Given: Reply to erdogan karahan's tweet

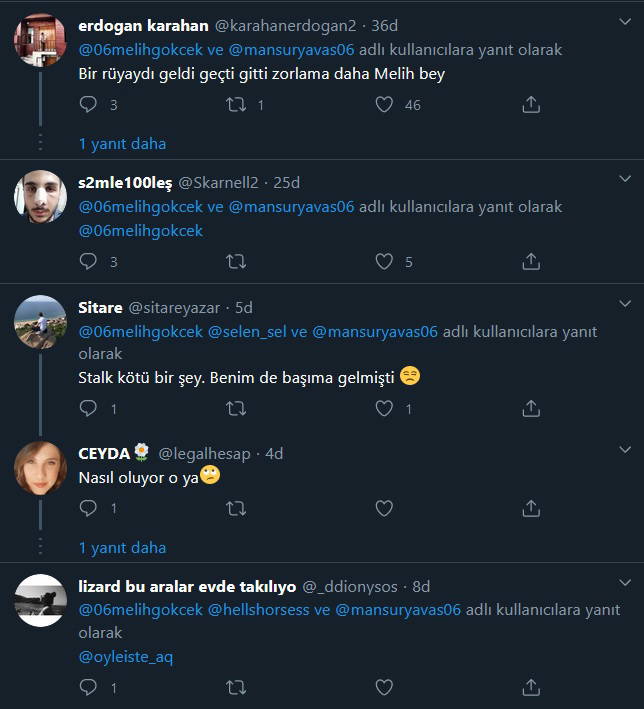Looking at the screenshot, I should tap(88, 104).
